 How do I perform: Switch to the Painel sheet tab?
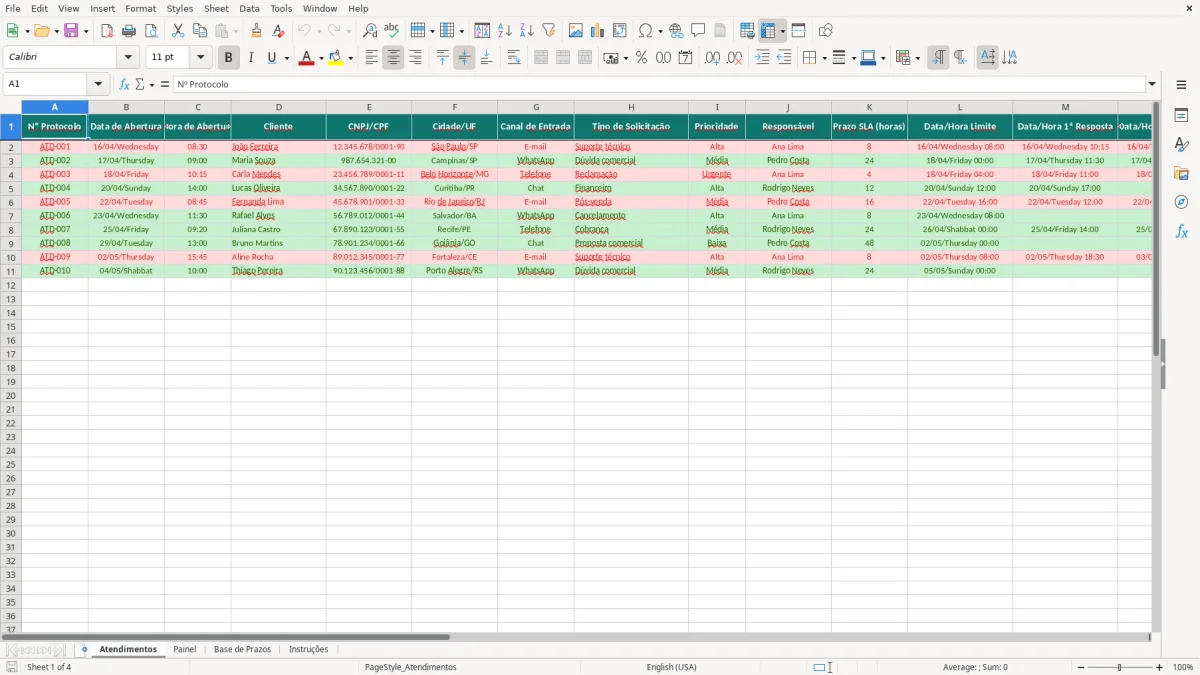point(184,650)
